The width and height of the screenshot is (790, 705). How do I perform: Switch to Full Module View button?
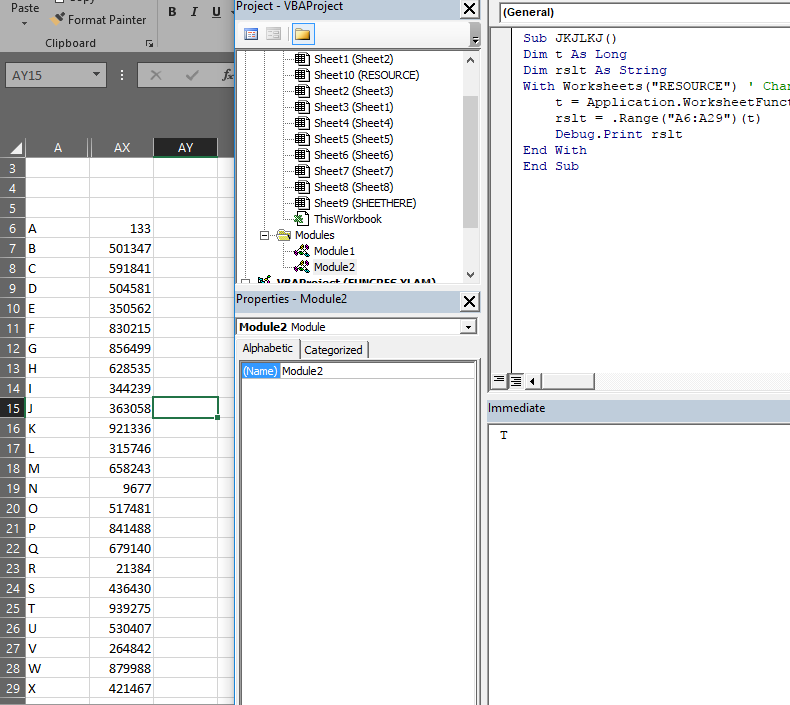tap(515, 381)
